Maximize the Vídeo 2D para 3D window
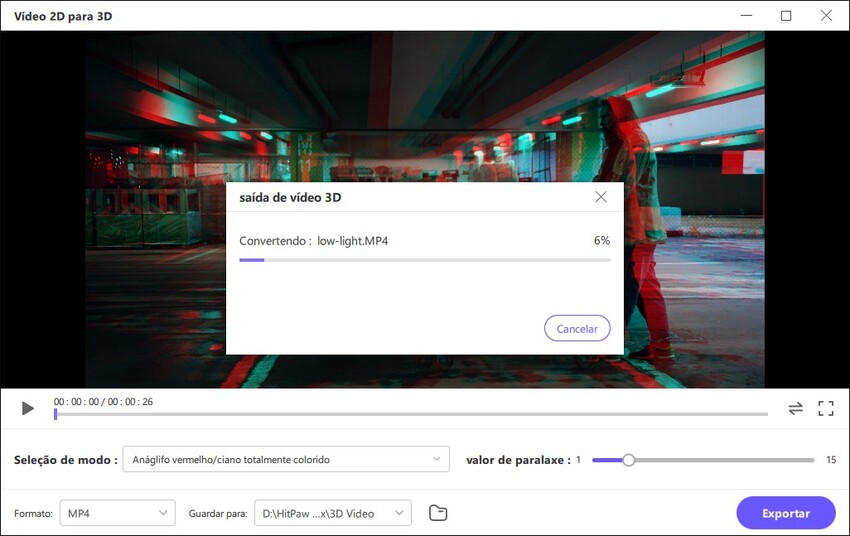Image resolution: width=850 pixels, height=536 pixels. [786, 16]
